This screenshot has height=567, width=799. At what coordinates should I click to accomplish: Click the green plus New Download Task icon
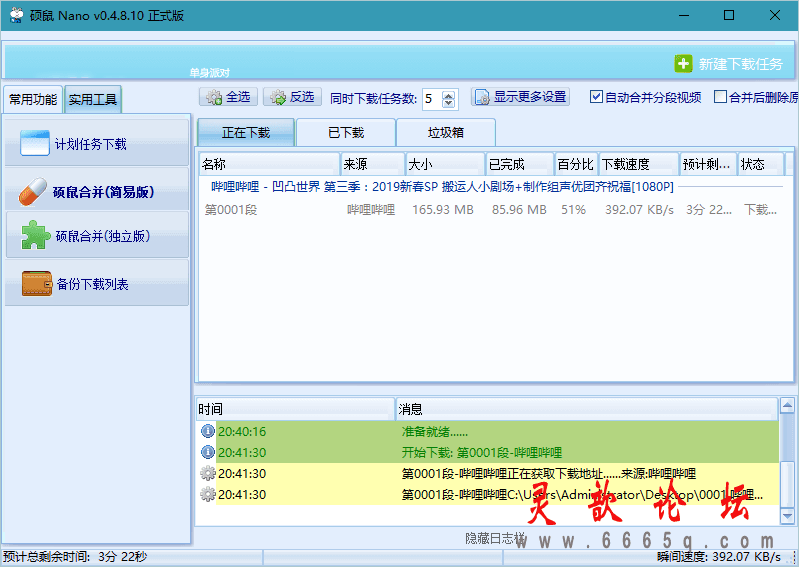(683, 64)
